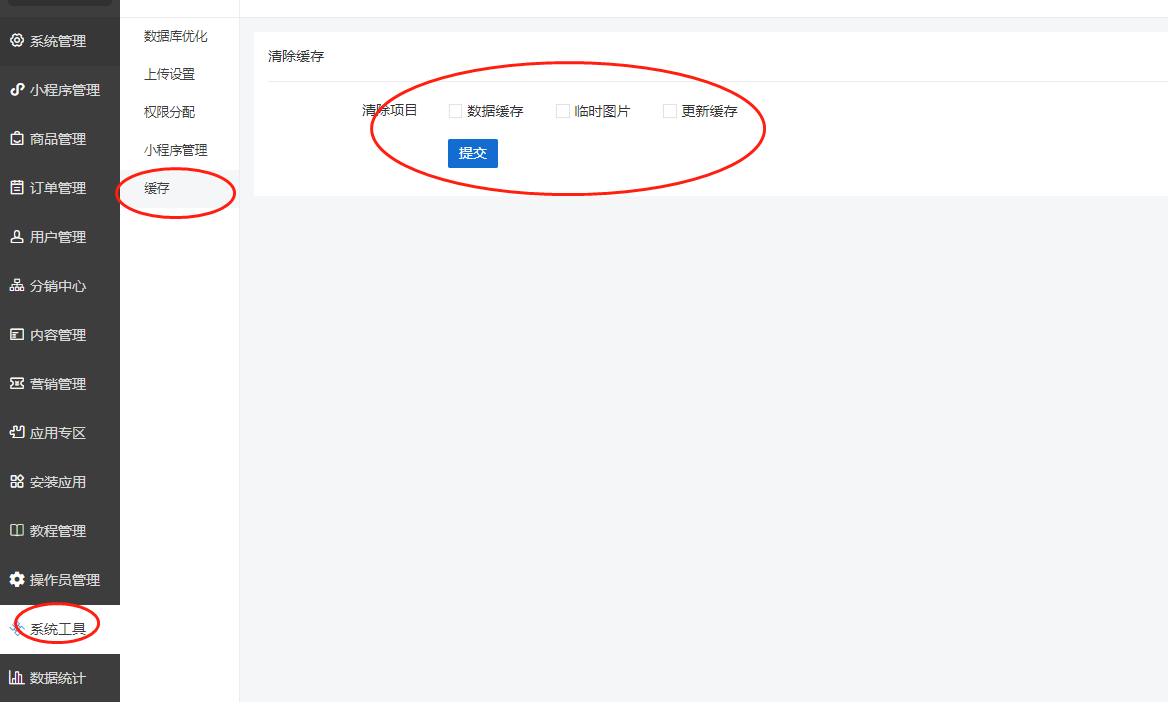The width and height of the screenshot is (1168, 702).
Task: Click the cog icon beside 操作员管理
Action: tap(16, 579)
